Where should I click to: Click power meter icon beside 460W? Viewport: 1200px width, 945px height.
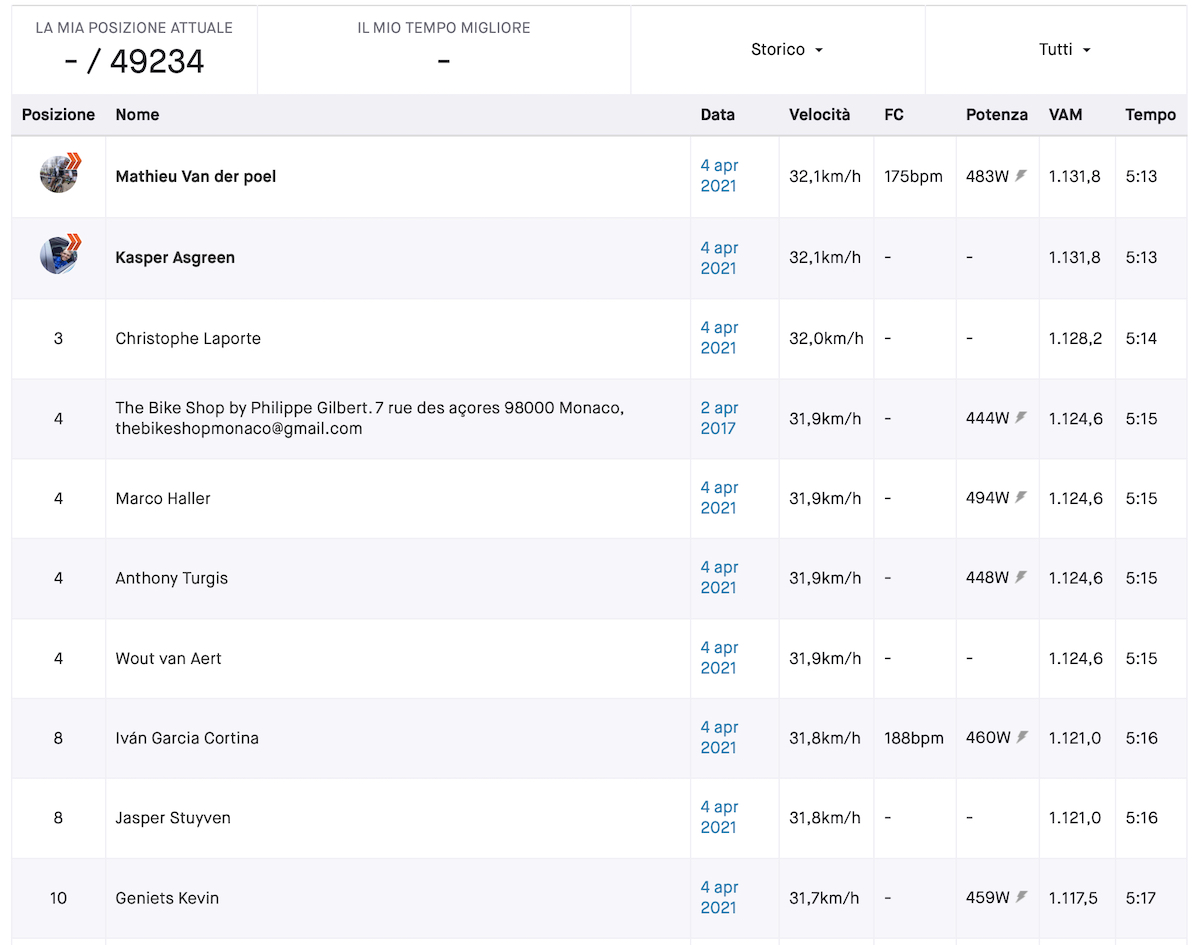click(x=1021, y=737)
